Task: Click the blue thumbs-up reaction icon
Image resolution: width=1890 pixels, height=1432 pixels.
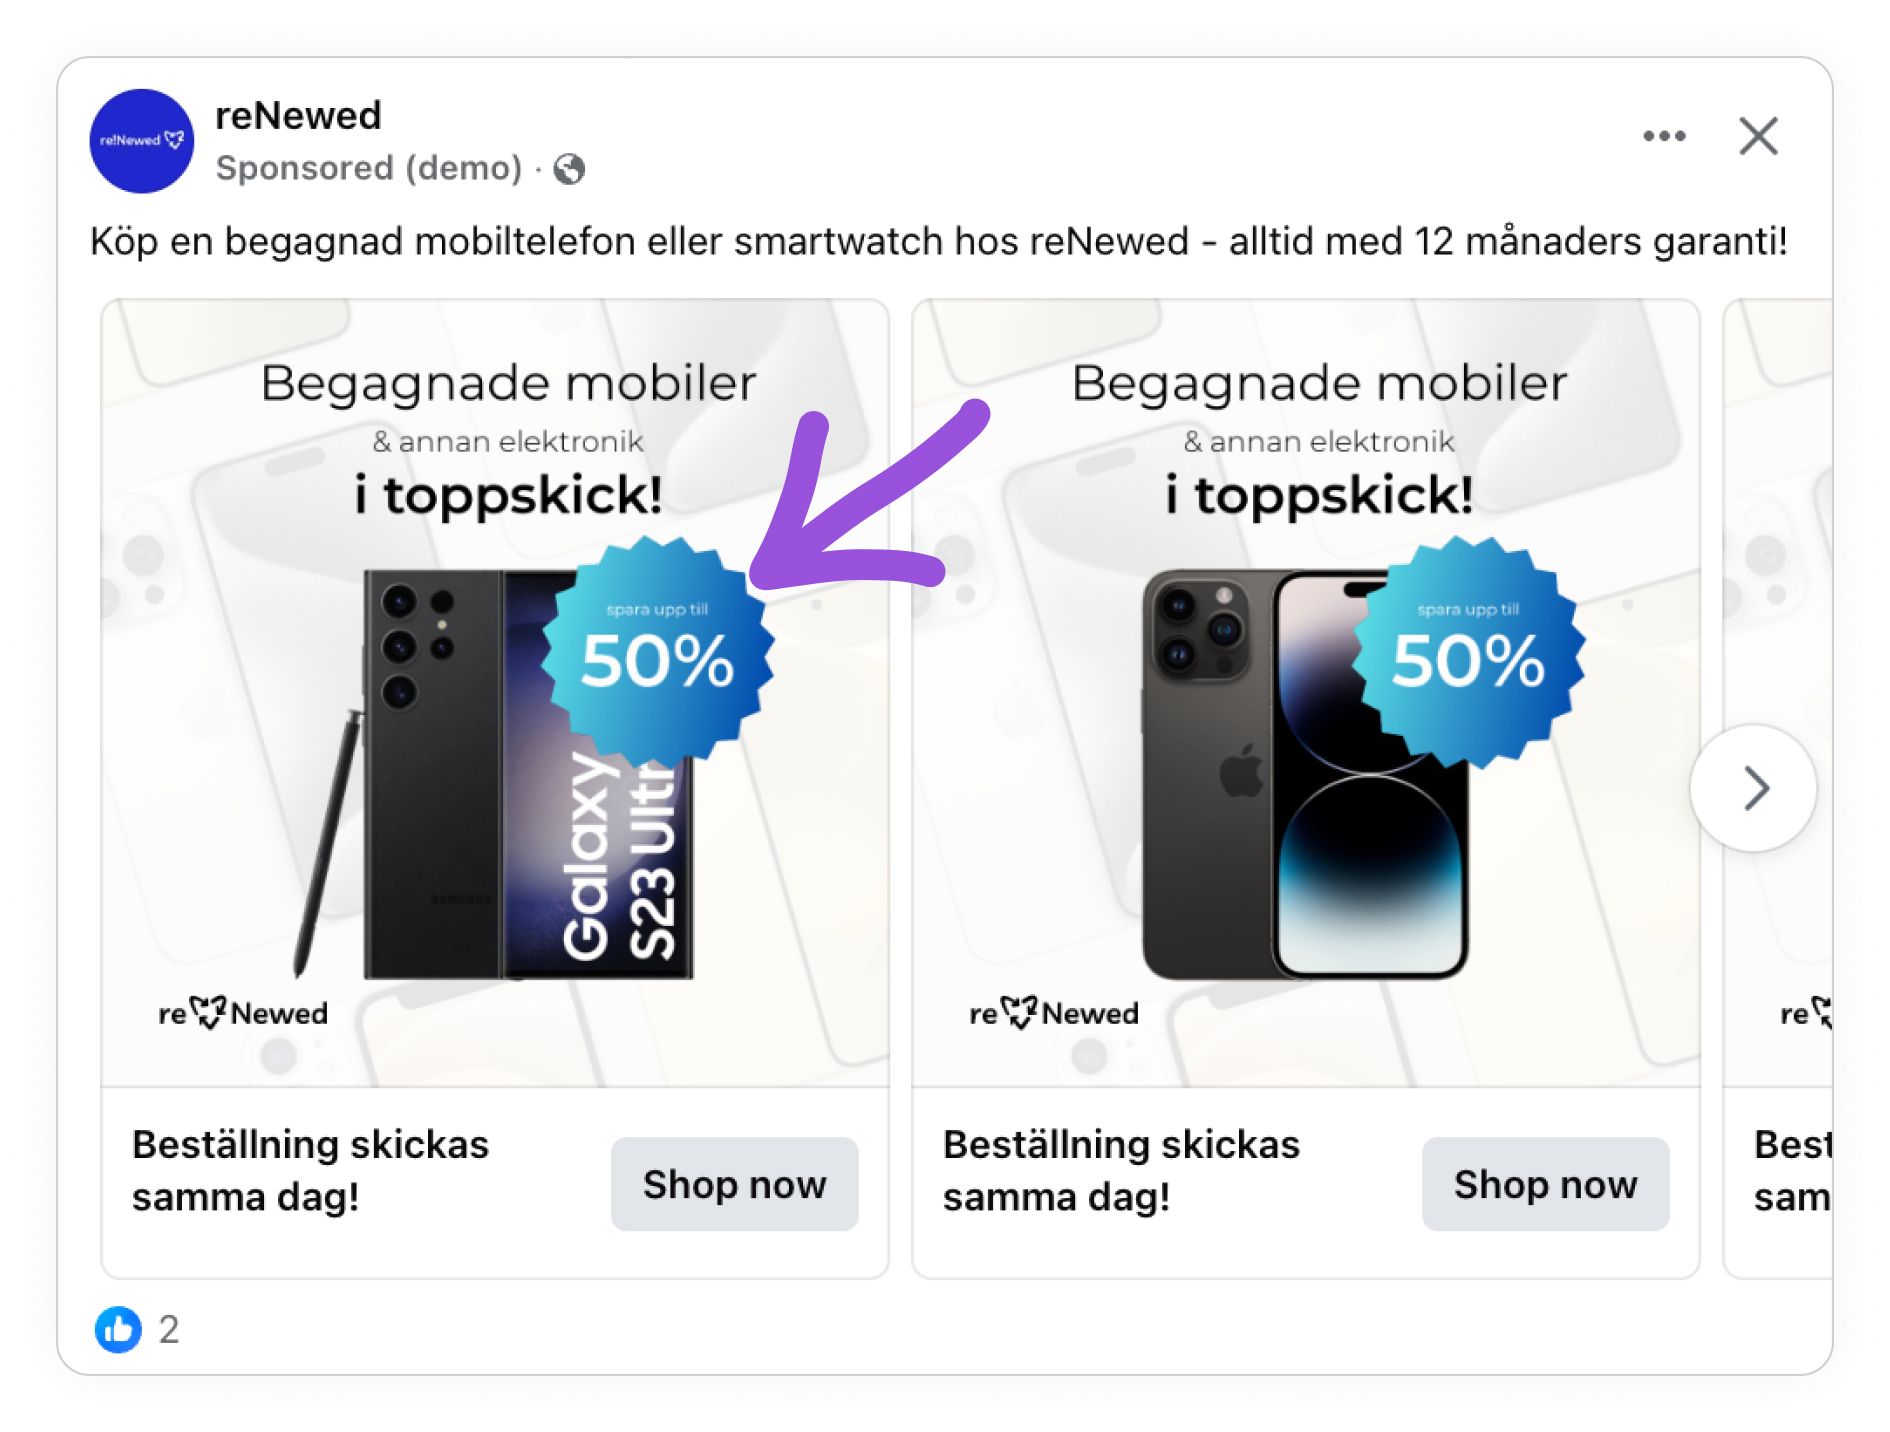Action: [118, 1329]
